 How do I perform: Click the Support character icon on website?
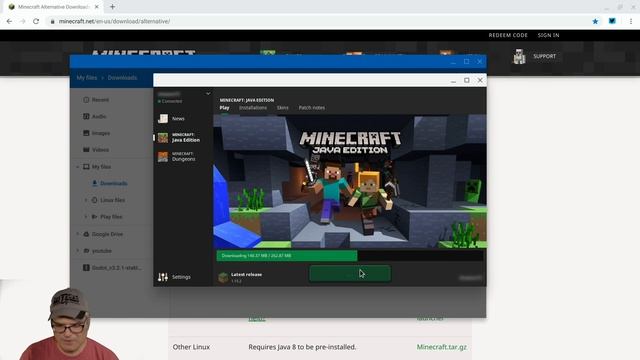pos(519,56)
